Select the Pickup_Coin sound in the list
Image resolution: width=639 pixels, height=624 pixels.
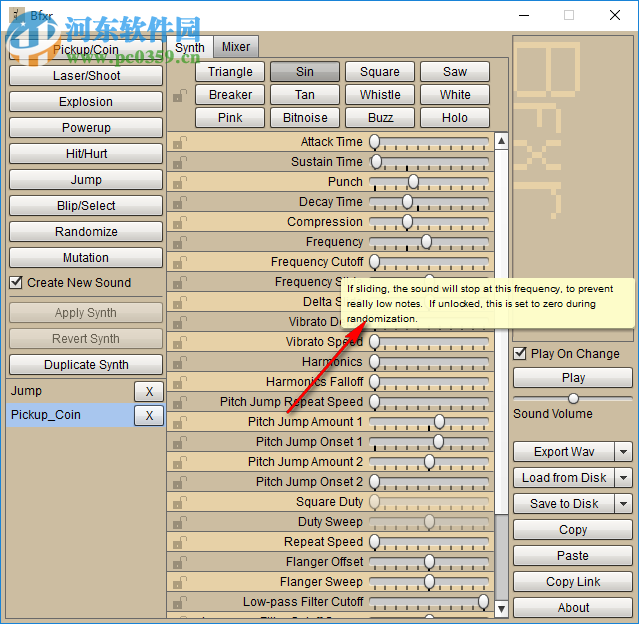(x=70, y=415)
